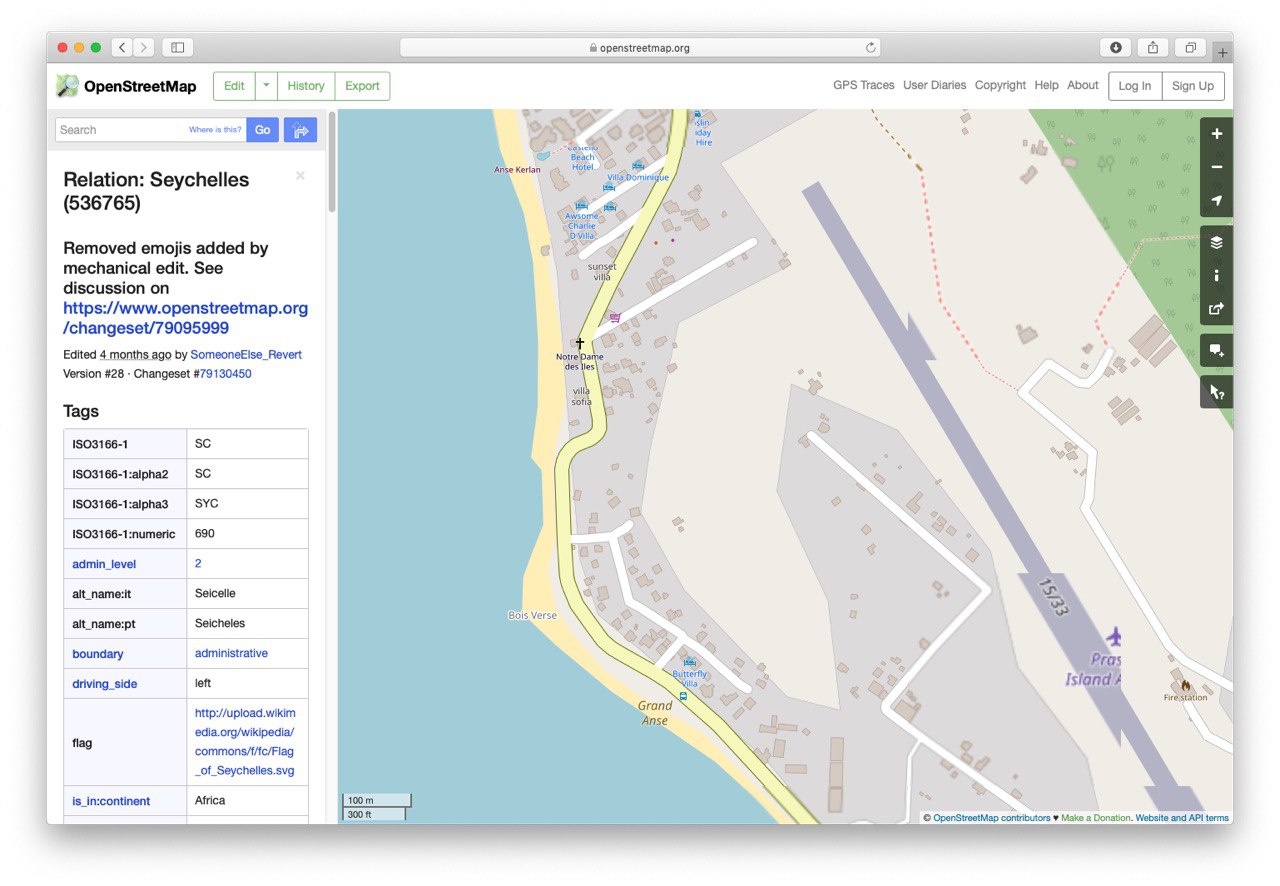1280x886 pixels.
Task: Open Safari's share sheet button
Action: pyautogui.click(x=1153, y=47)
